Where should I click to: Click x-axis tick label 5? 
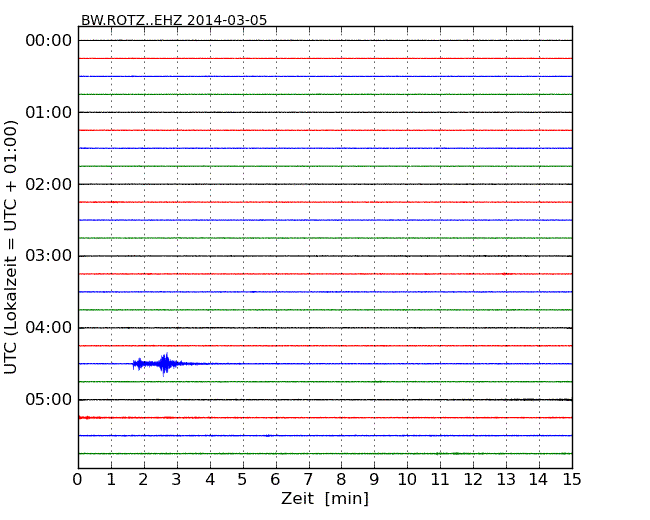tap(243, 480)
